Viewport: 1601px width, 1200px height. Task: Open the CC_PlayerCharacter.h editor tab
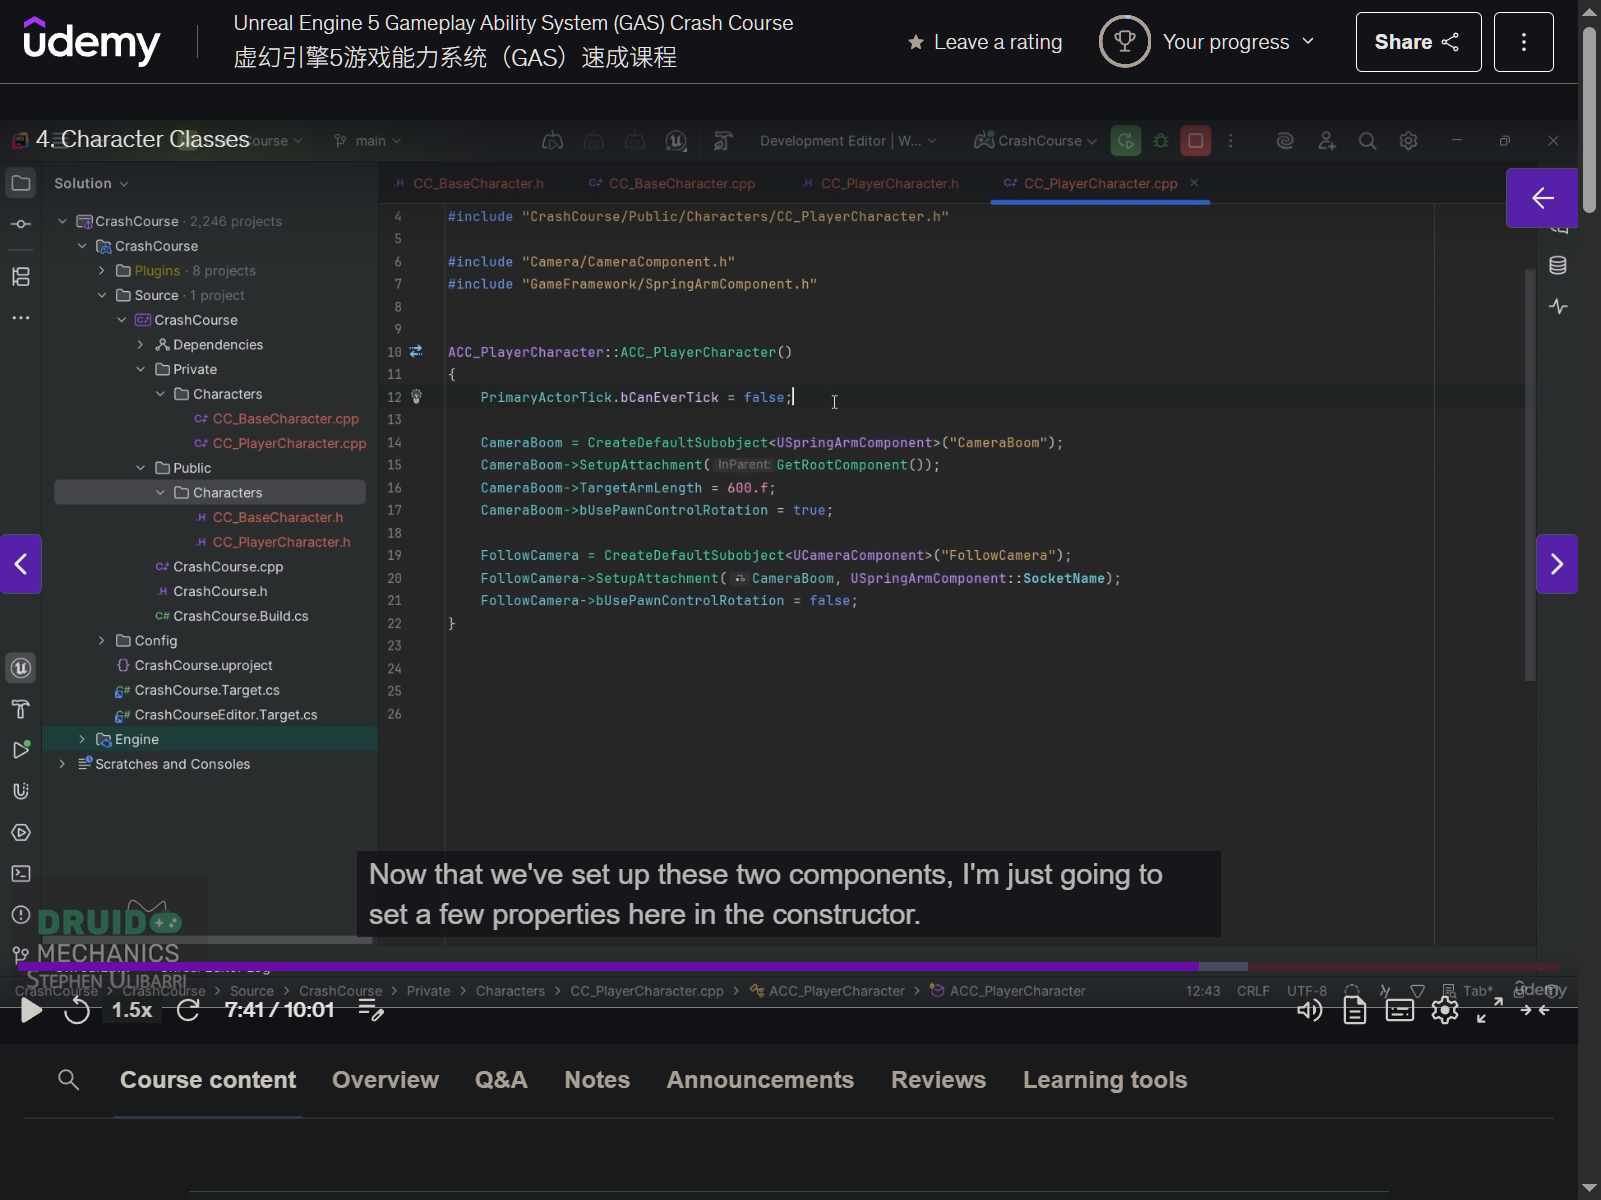[x=880, y=183]
